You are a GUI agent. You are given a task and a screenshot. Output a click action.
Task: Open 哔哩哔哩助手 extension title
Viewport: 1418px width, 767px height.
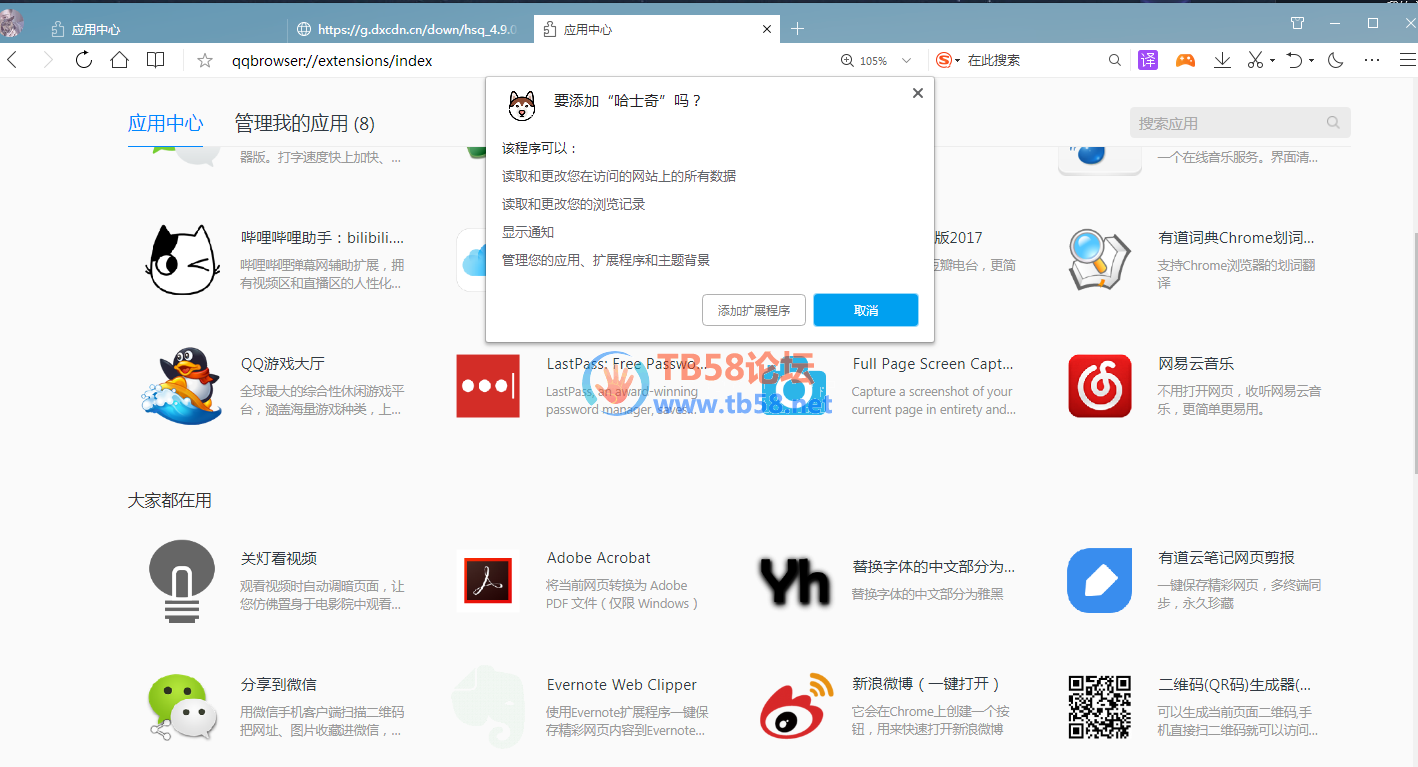click(322, 238)
